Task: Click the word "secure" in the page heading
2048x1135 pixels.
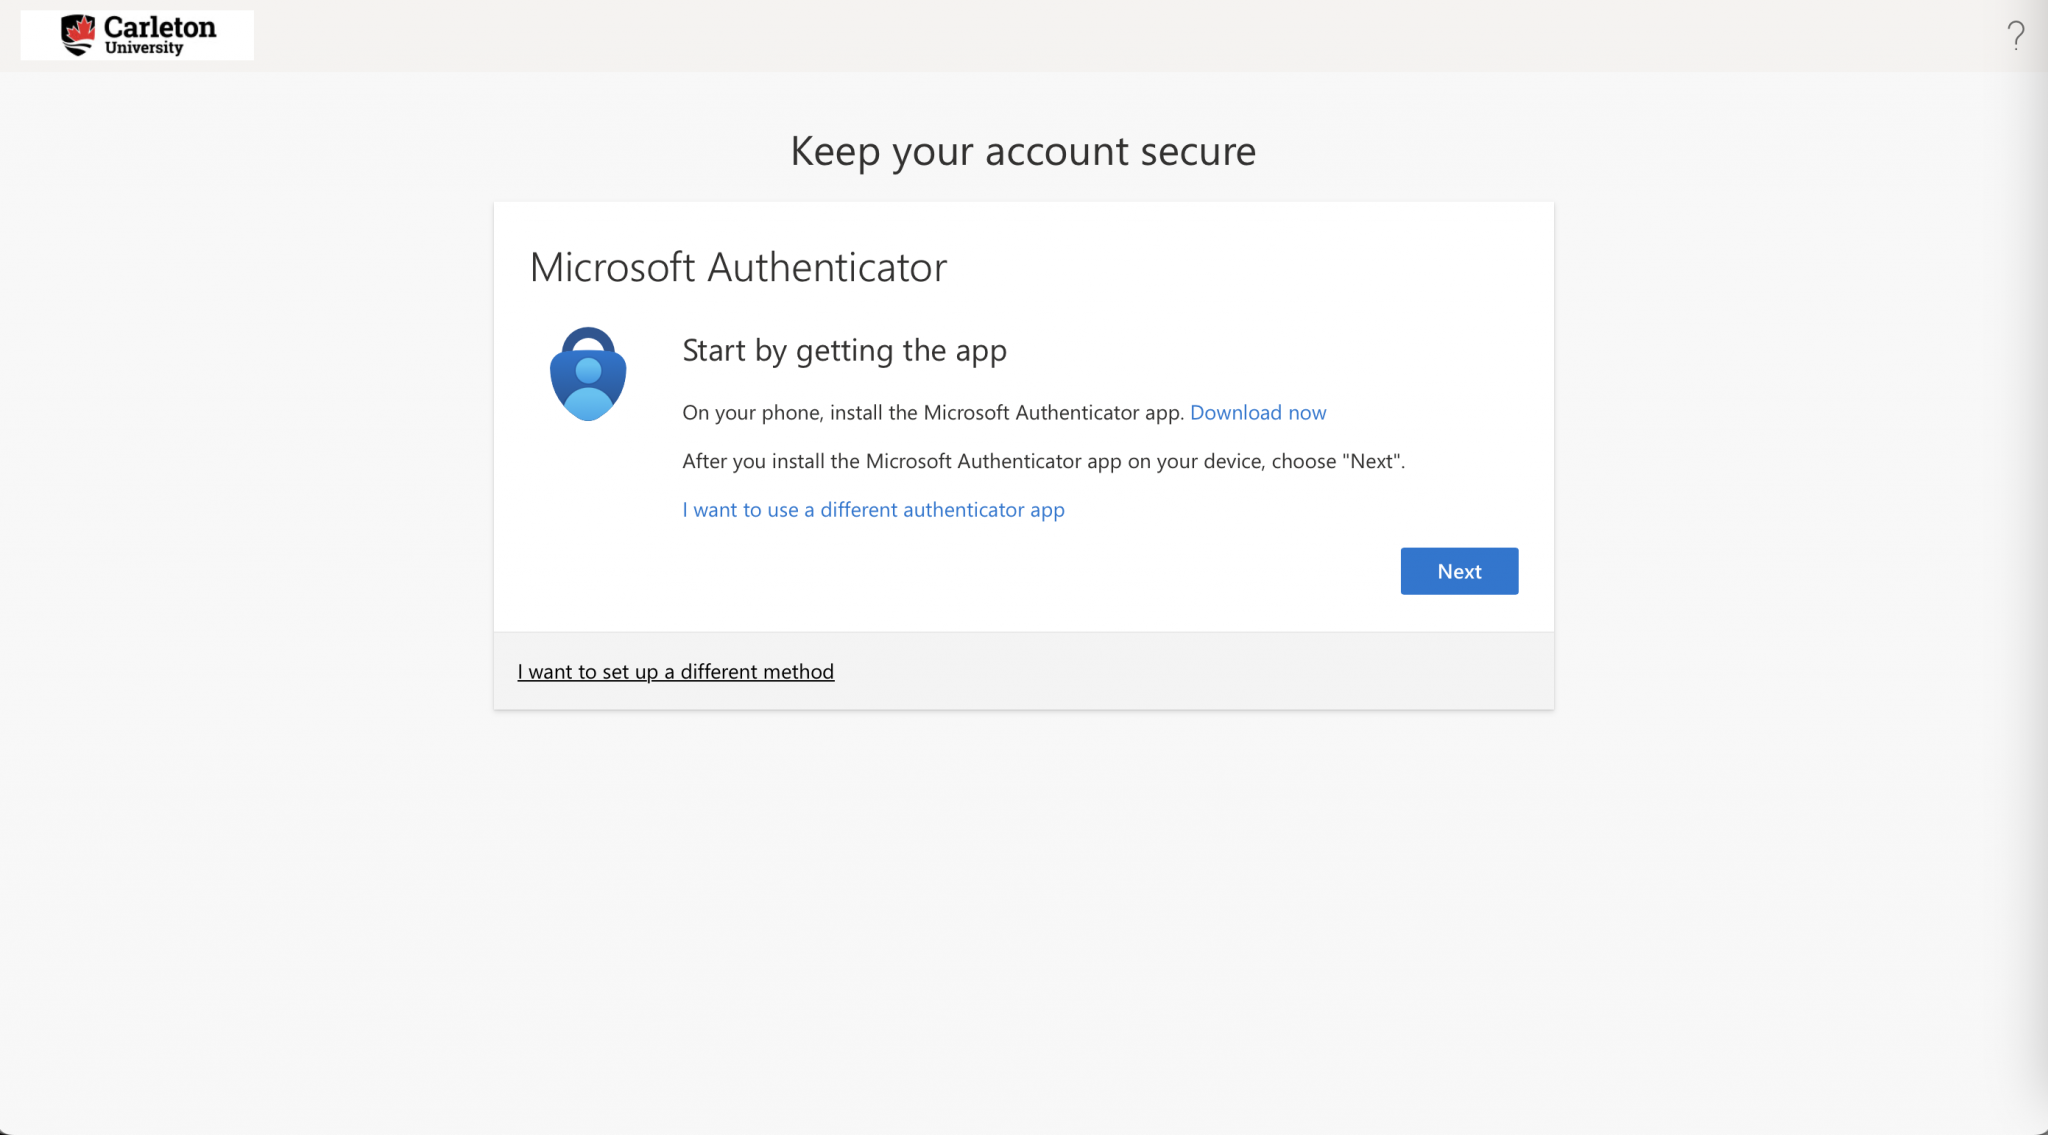Action: click(x=1197, y=151)
